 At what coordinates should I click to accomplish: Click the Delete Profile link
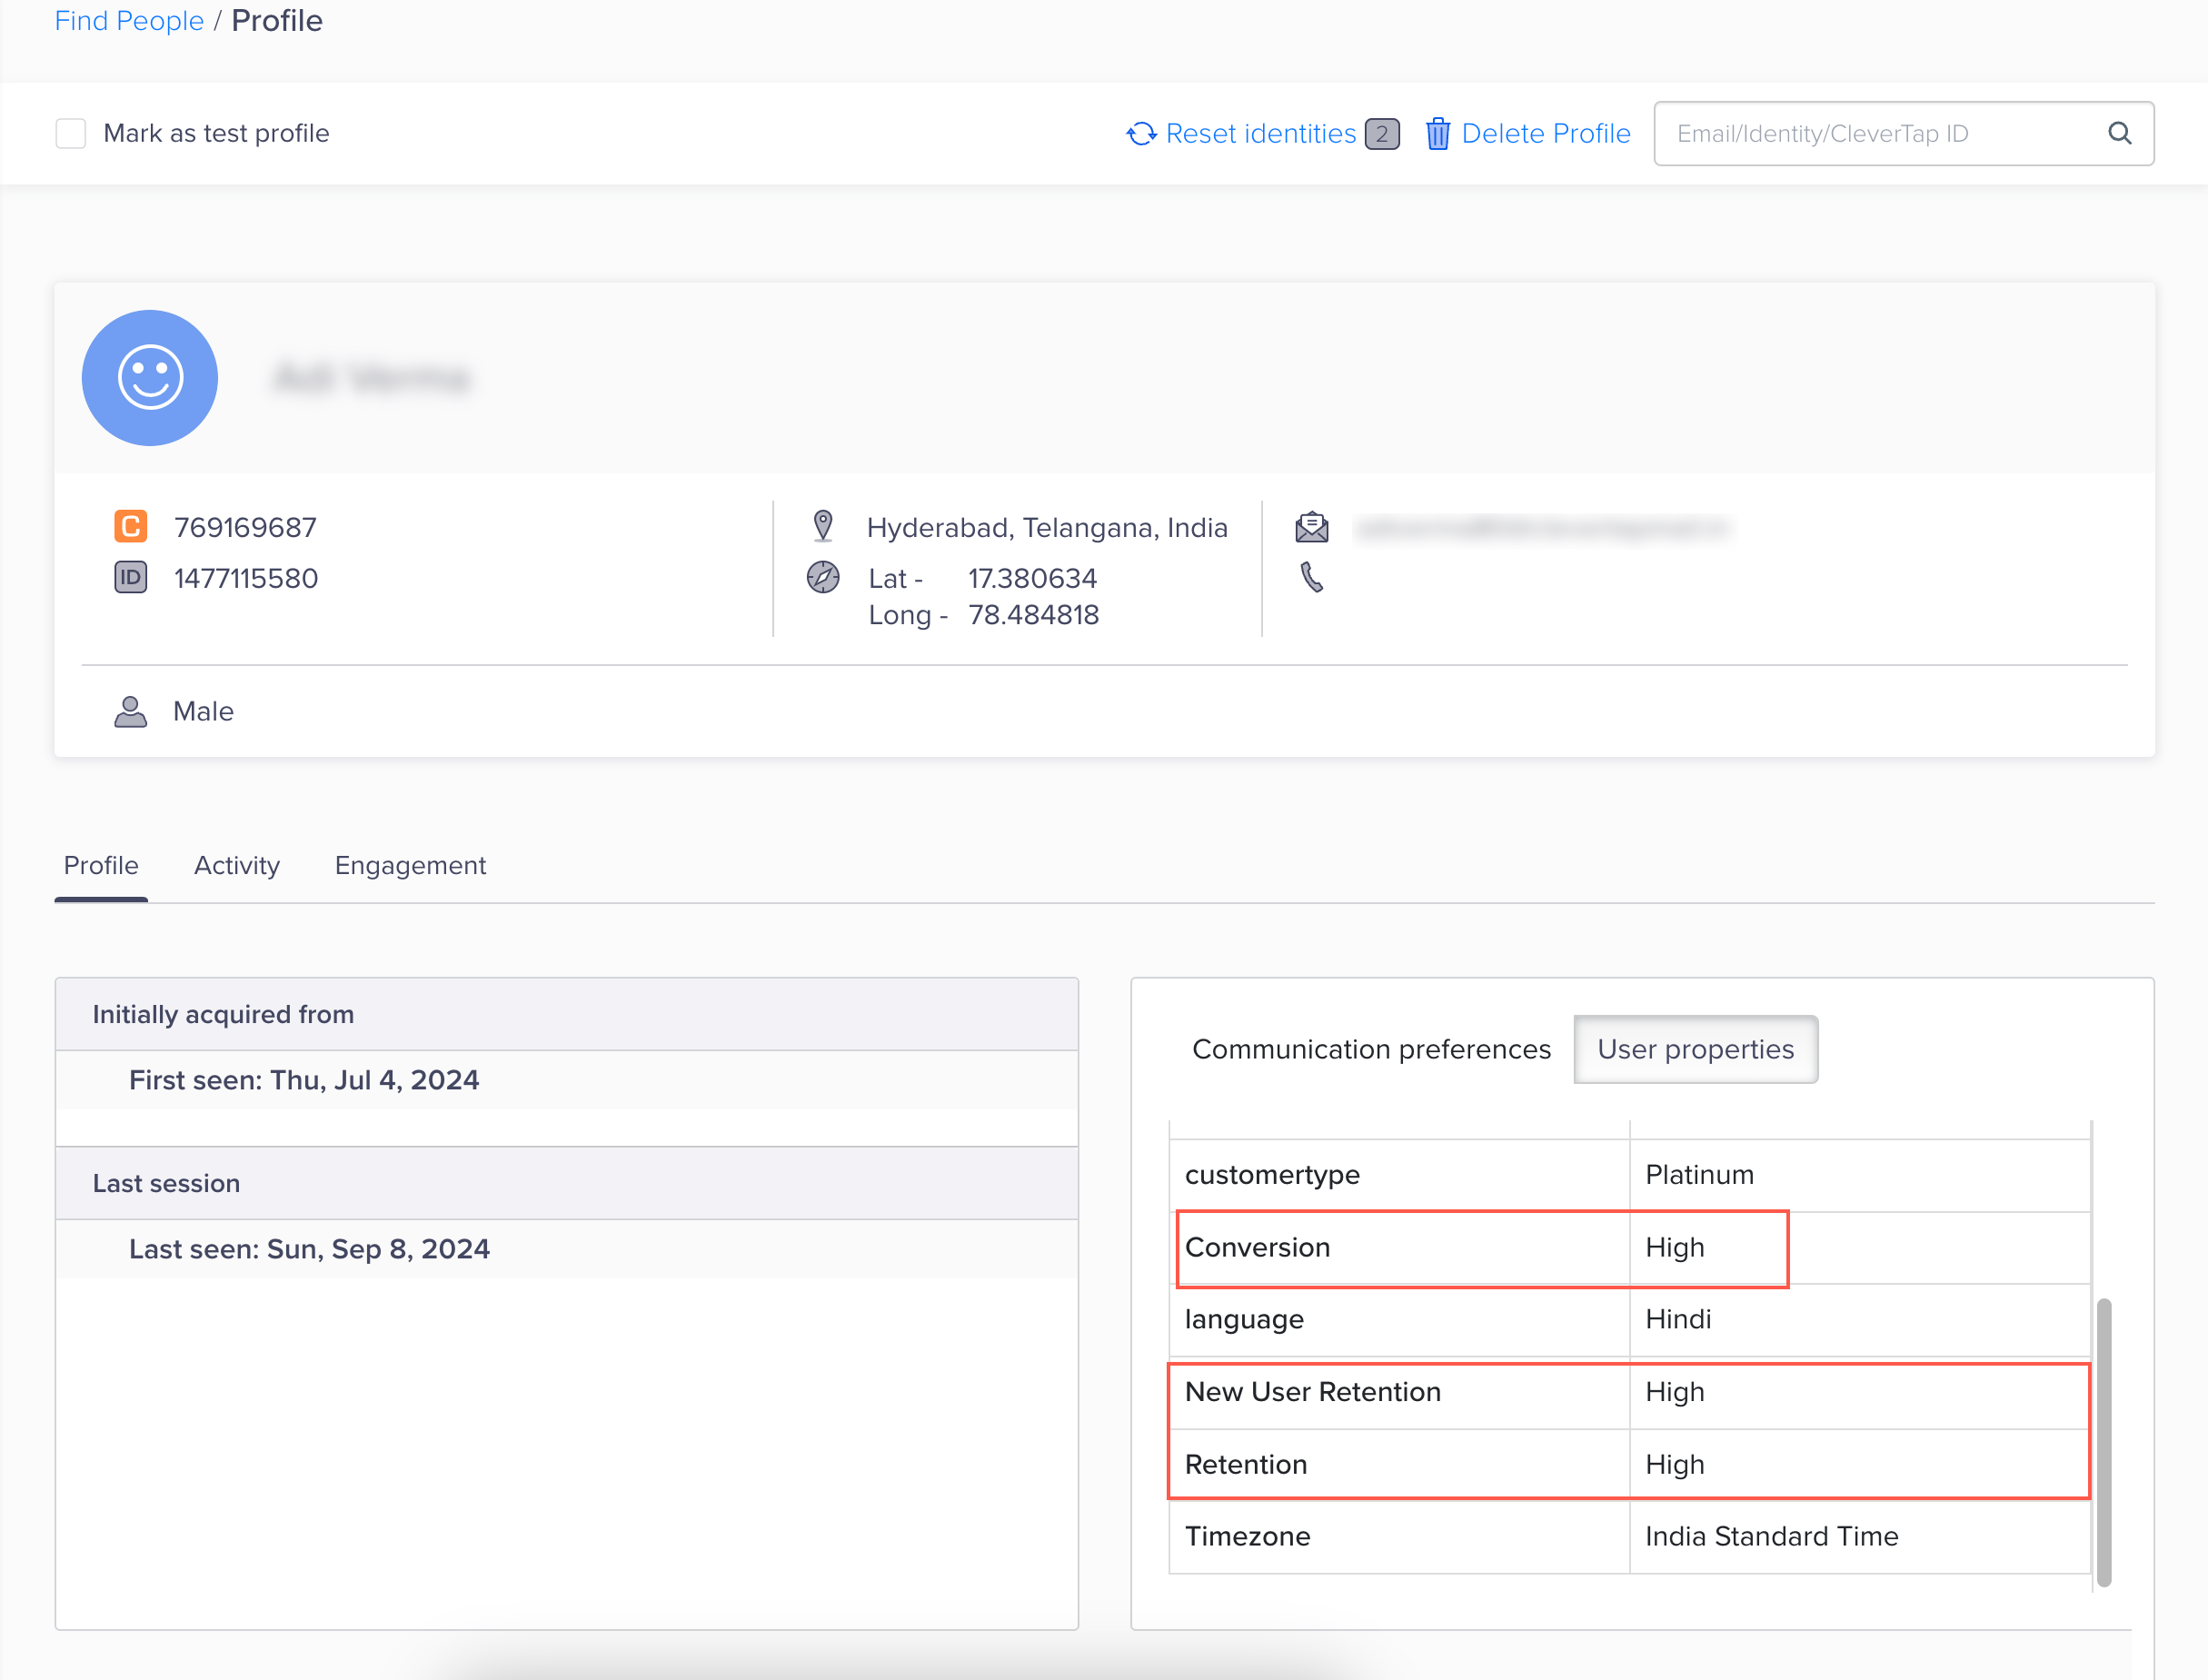point(1546,133)
